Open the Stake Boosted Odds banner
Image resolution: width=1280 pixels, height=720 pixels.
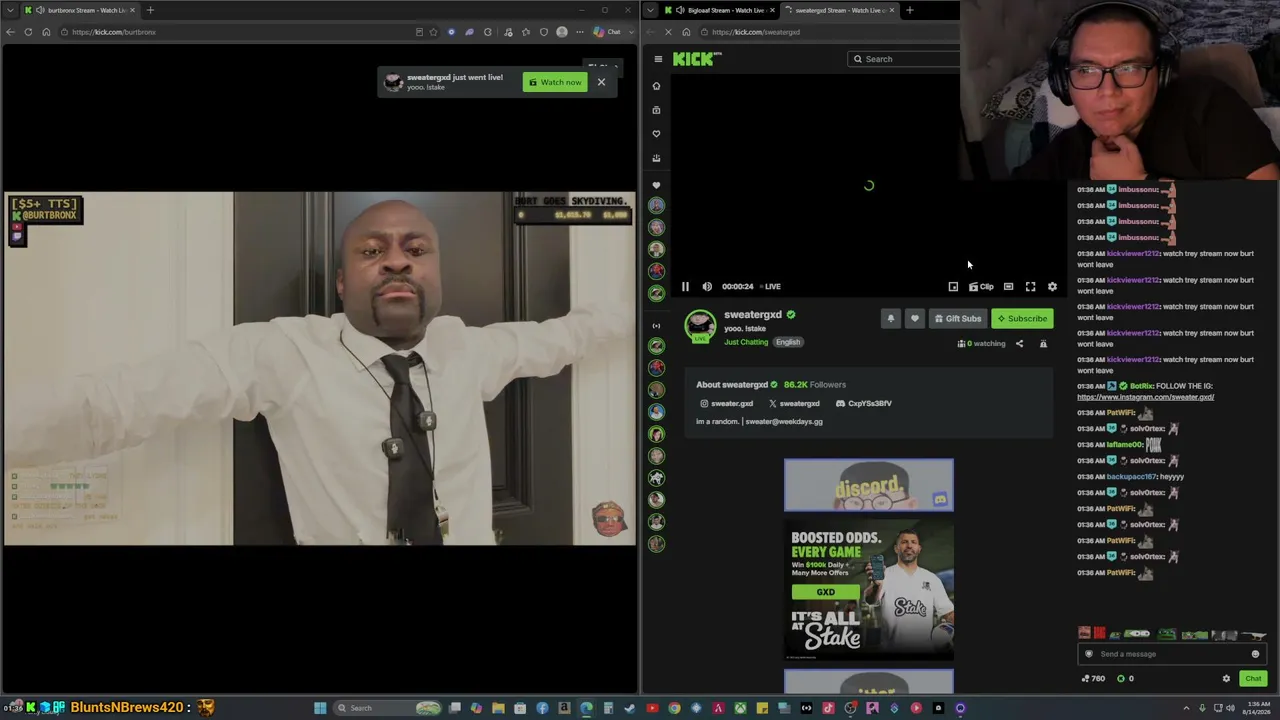tap(869, 589)
